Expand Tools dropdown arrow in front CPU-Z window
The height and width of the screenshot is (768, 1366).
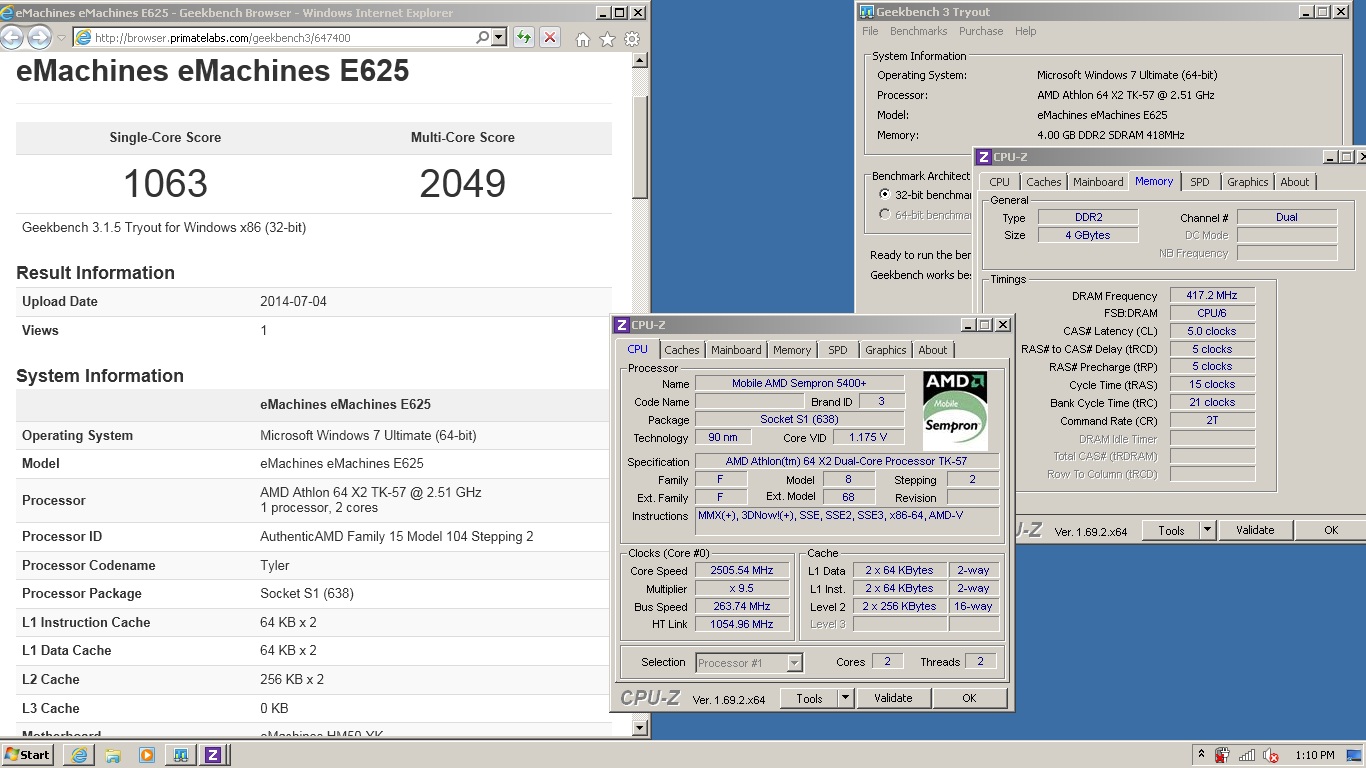[x=845, y=698]
